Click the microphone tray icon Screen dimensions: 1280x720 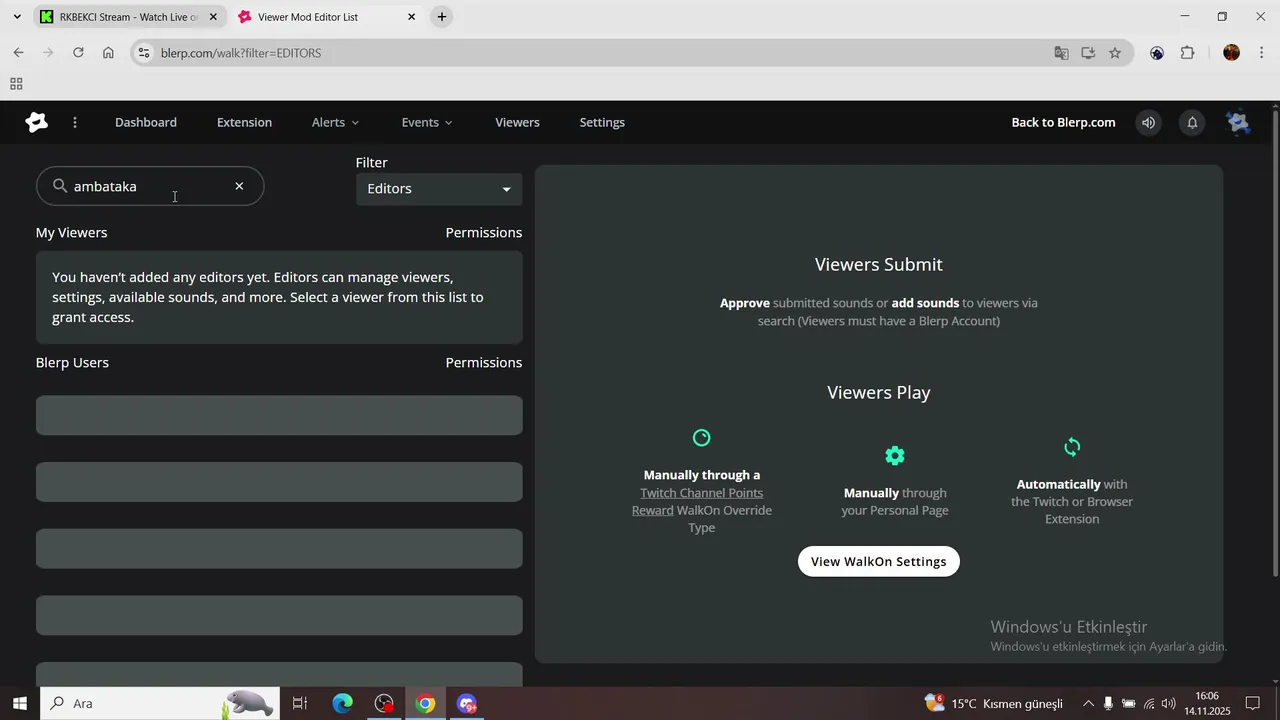pyautogui.click(x=1108, y=704)
